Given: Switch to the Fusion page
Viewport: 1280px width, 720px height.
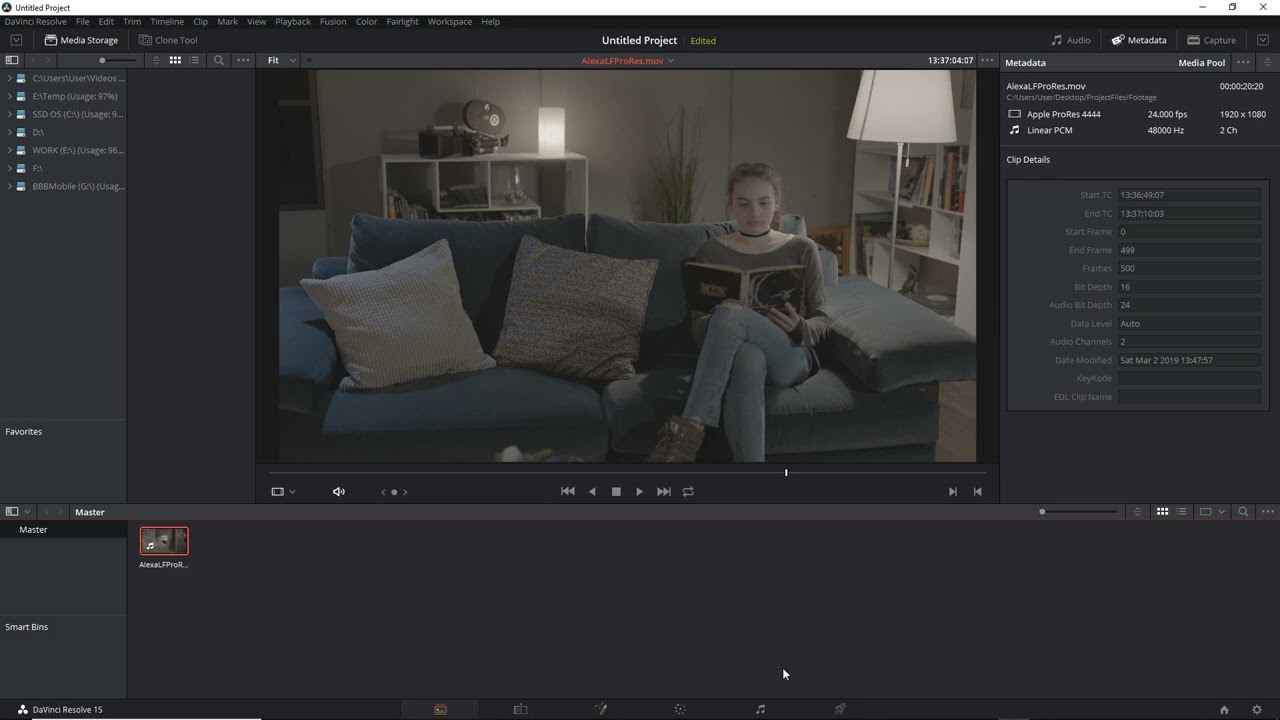Looking at the screenshot, I should [x=601, y=709].
